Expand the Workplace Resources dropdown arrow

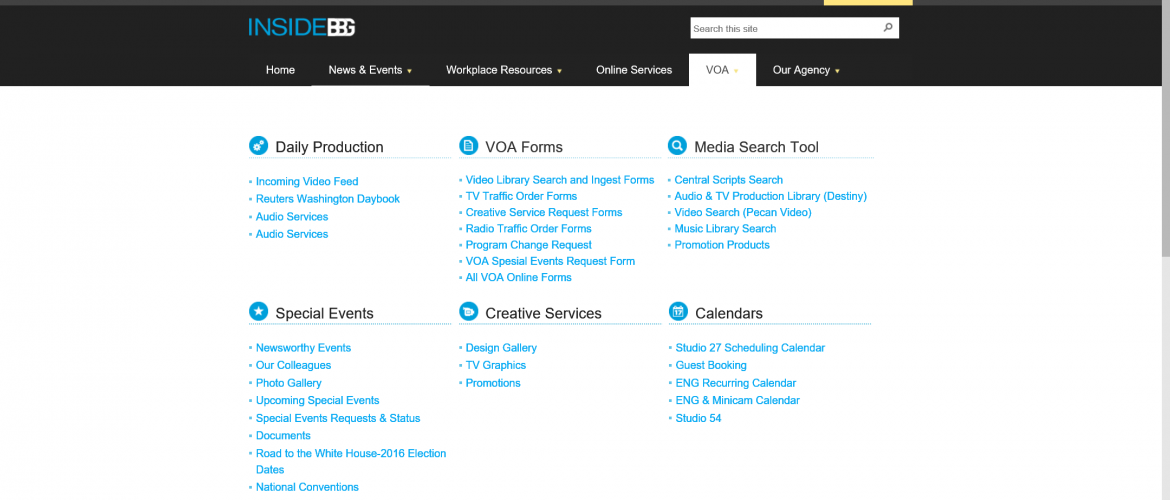(x=559, y=71)
